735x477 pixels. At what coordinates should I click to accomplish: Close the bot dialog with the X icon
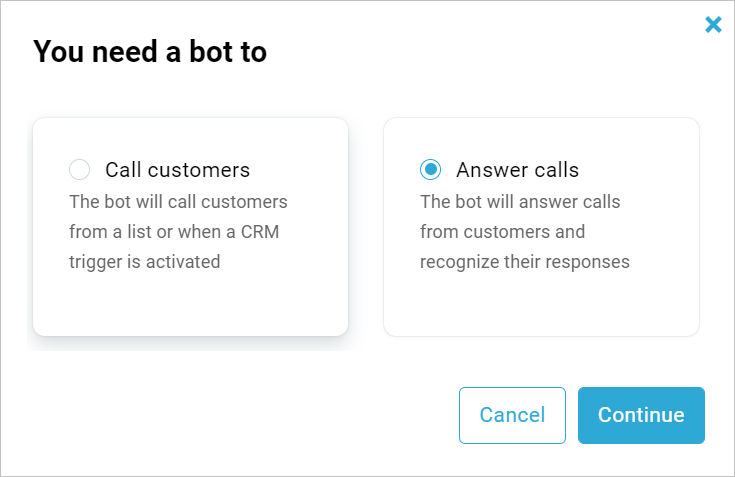[713, 25]
